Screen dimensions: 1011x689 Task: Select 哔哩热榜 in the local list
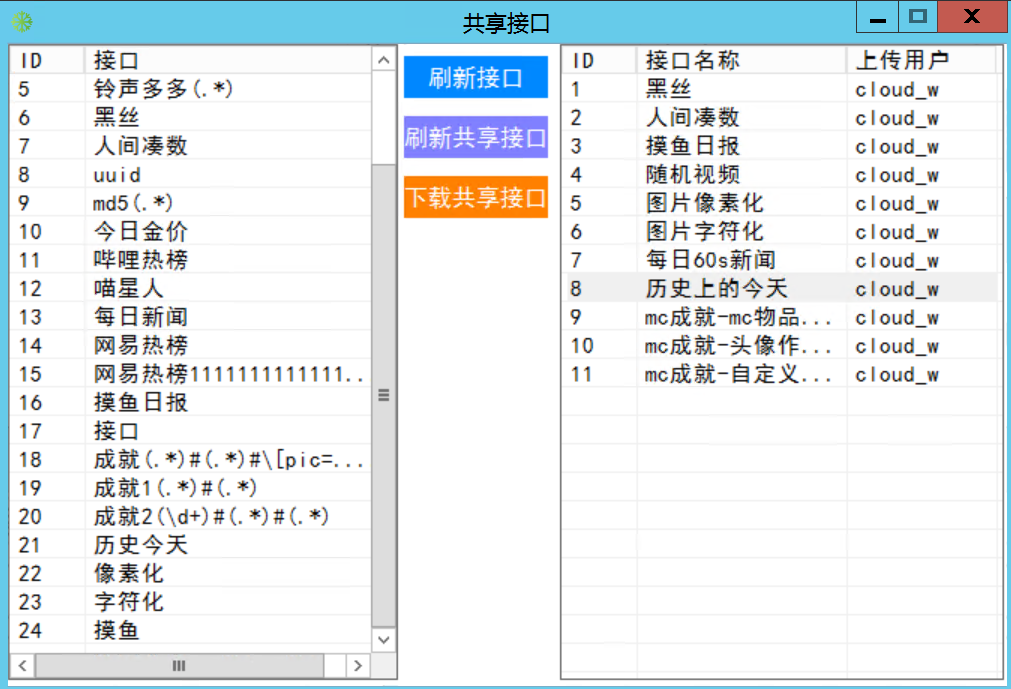coord(140,260)
